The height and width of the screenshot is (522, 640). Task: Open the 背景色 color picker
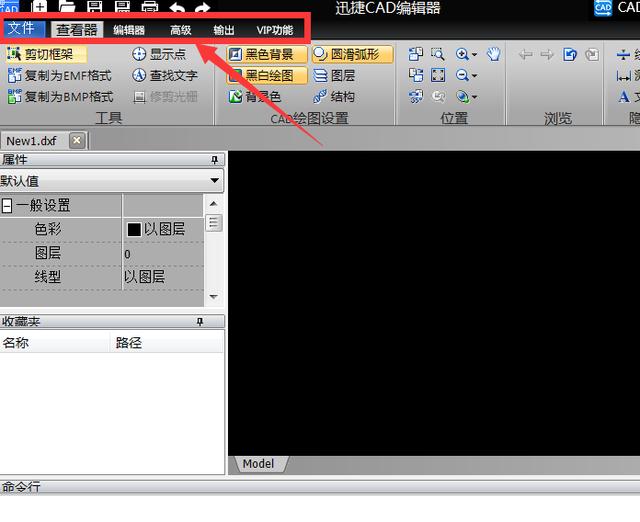255,97
